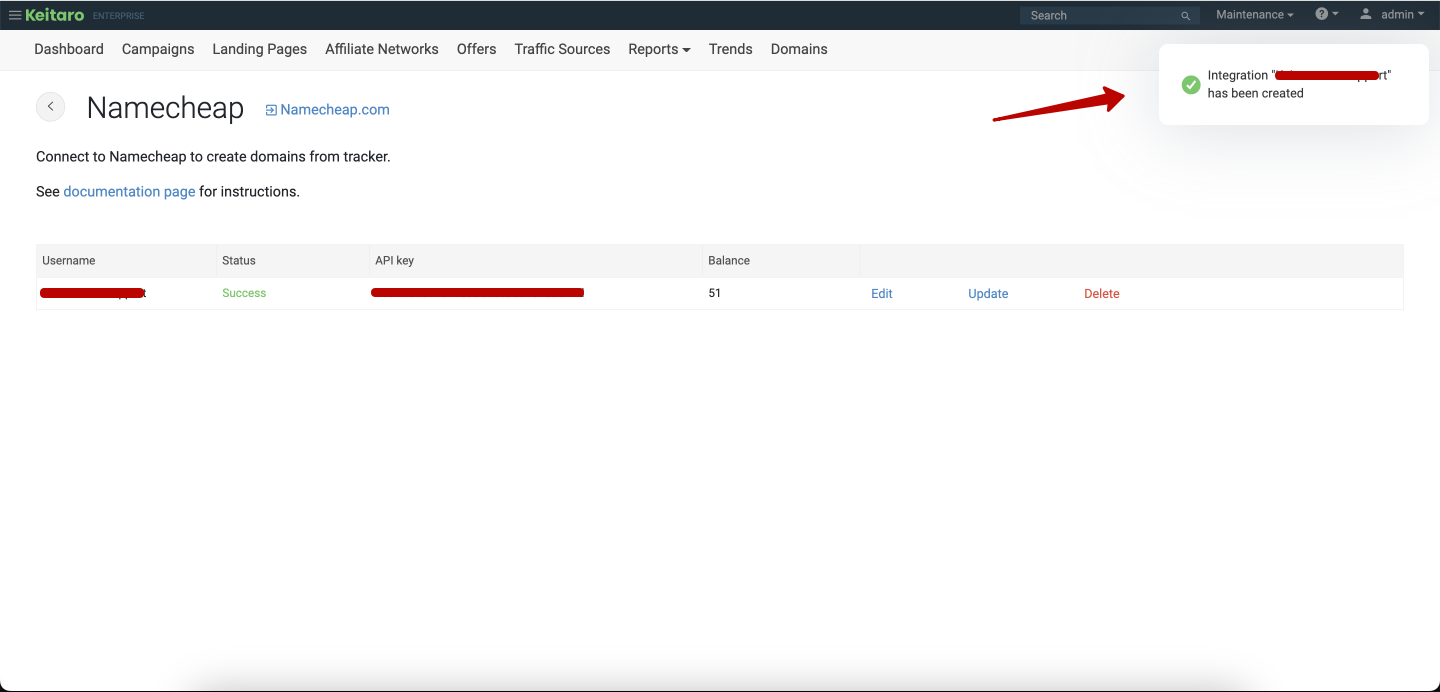Click the external link icon beside Namecheap.com
1440x692 pixels.
pos(271,110)
